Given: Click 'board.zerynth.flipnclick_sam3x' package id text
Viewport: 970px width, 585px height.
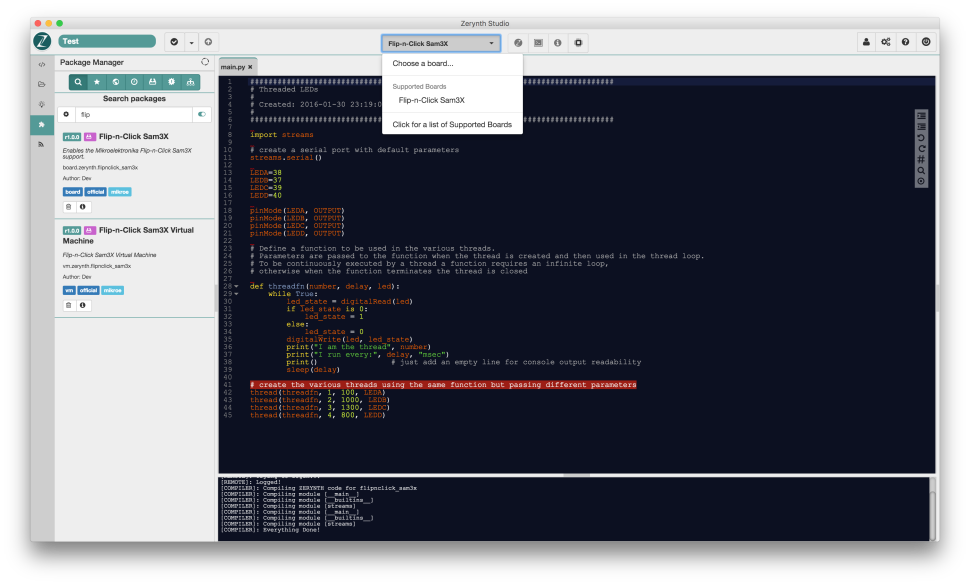Looking at the screenshot, I should [x=100, y=168].
